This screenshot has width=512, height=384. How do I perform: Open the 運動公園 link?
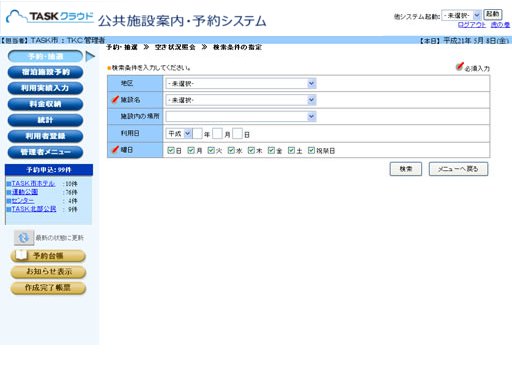25,192
